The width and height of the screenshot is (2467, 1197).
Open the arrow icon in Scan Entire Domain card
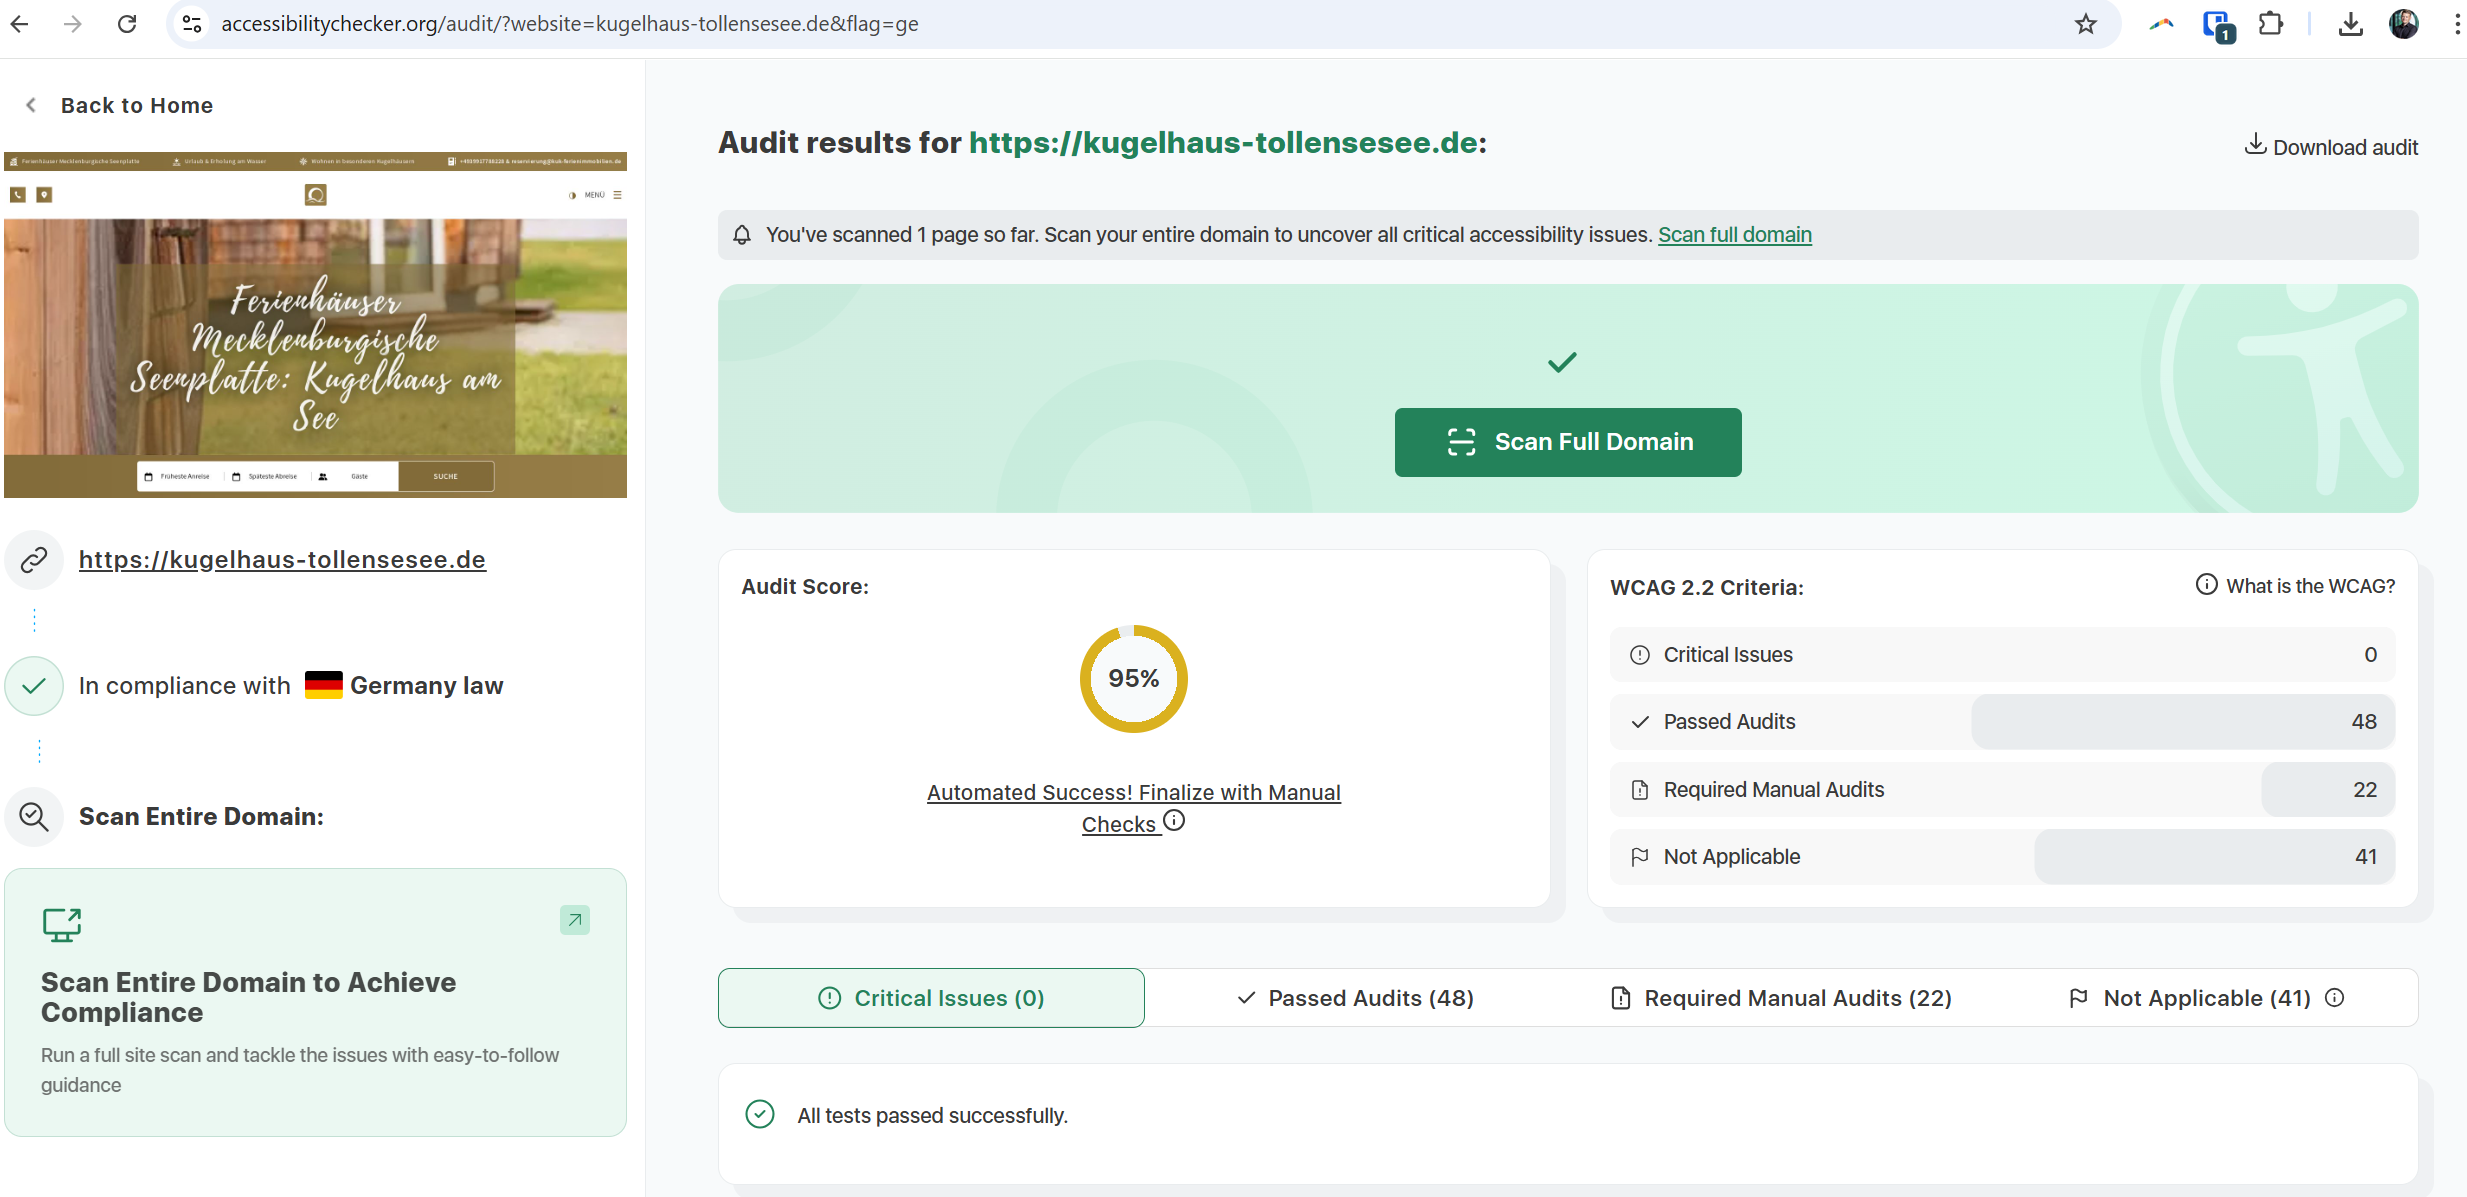575,920
